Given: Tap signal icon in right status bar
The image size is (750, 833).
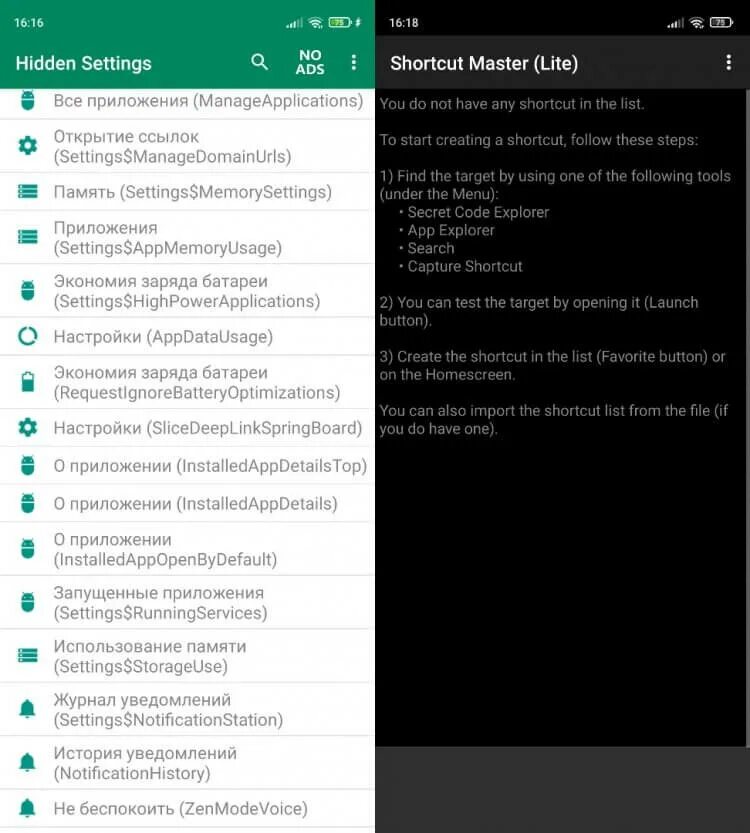Looking at the screenshot, I should tap(675, 23).
